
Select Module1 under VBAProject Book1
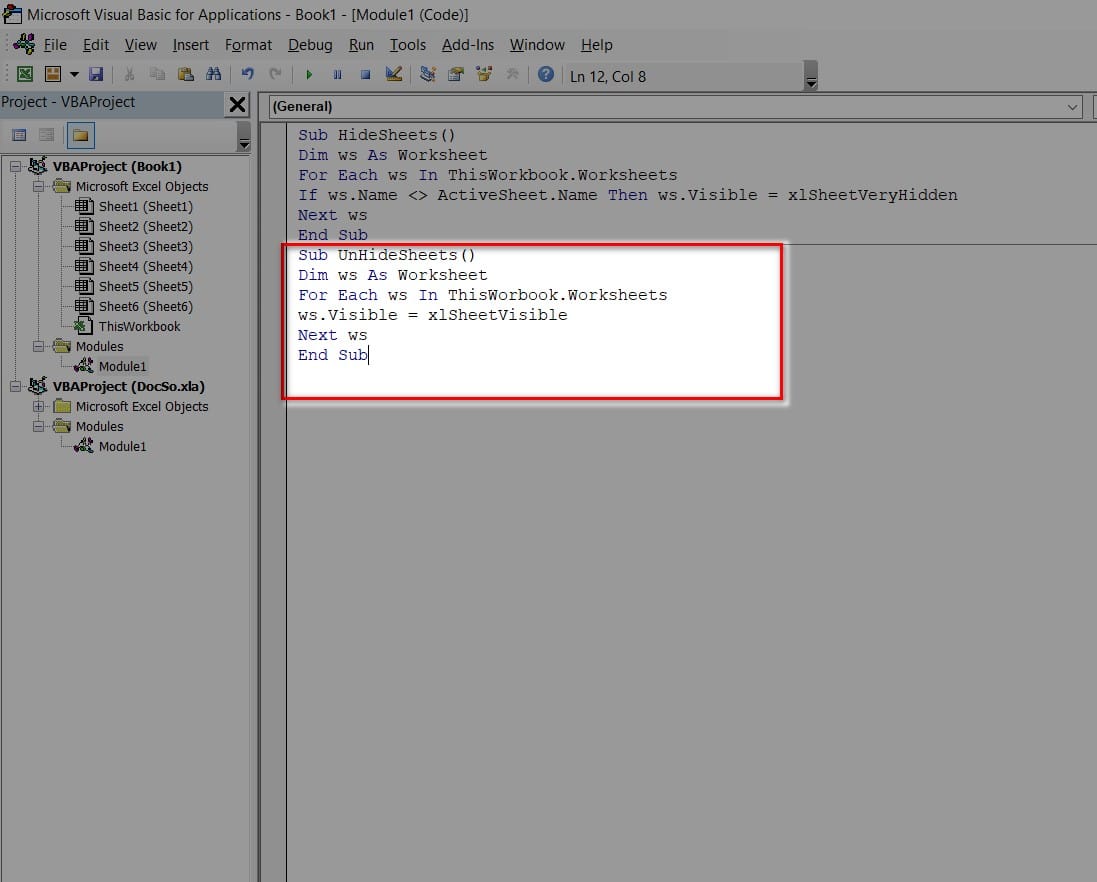120,366
